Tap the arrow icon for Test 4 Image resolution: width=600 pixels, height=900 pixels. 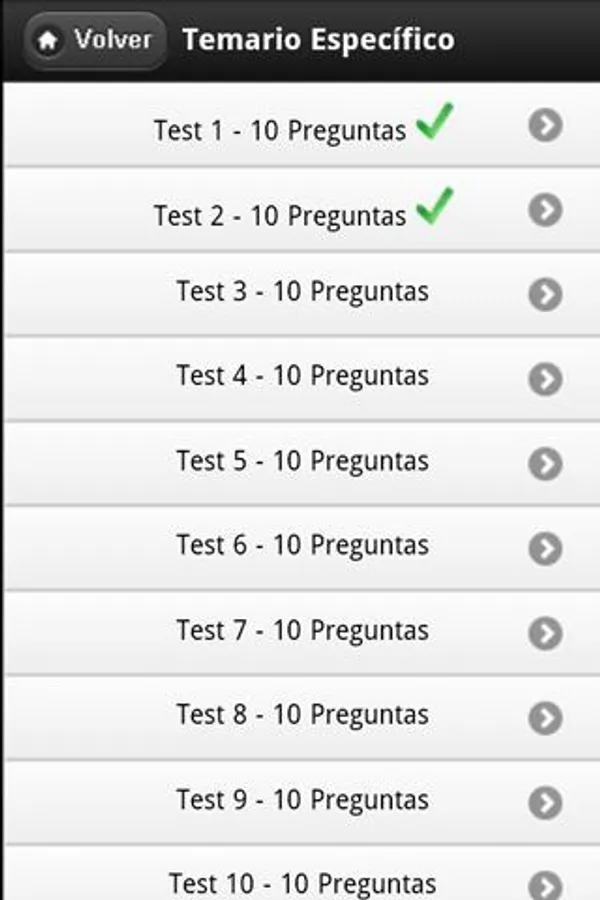click(545, 379)
